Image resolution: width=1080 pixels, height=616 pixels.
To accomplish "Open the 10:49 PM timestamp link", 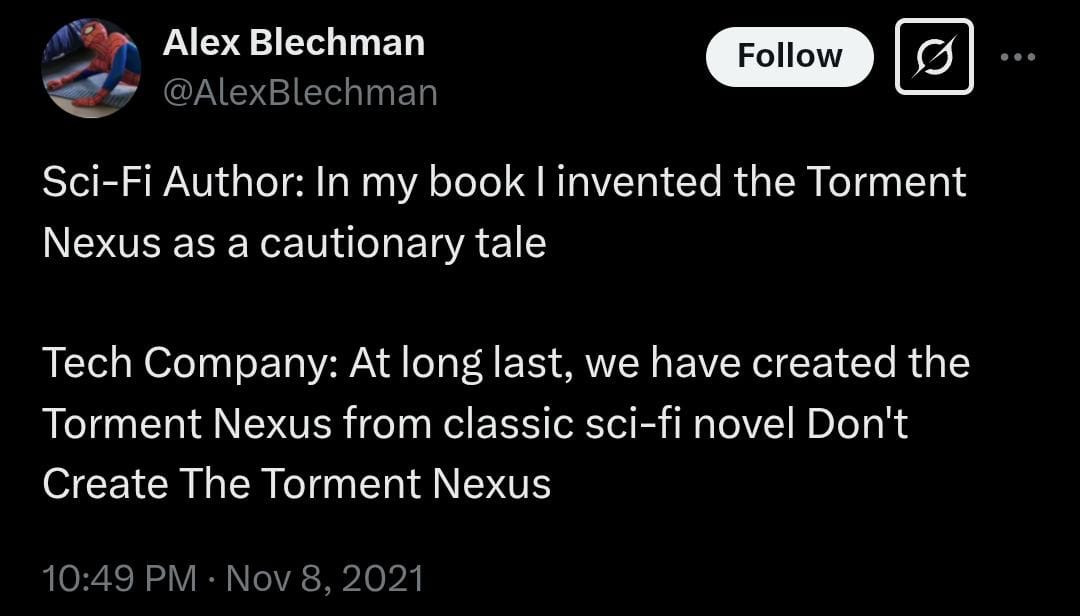I will pyautogui.click(x=119, y=577).
